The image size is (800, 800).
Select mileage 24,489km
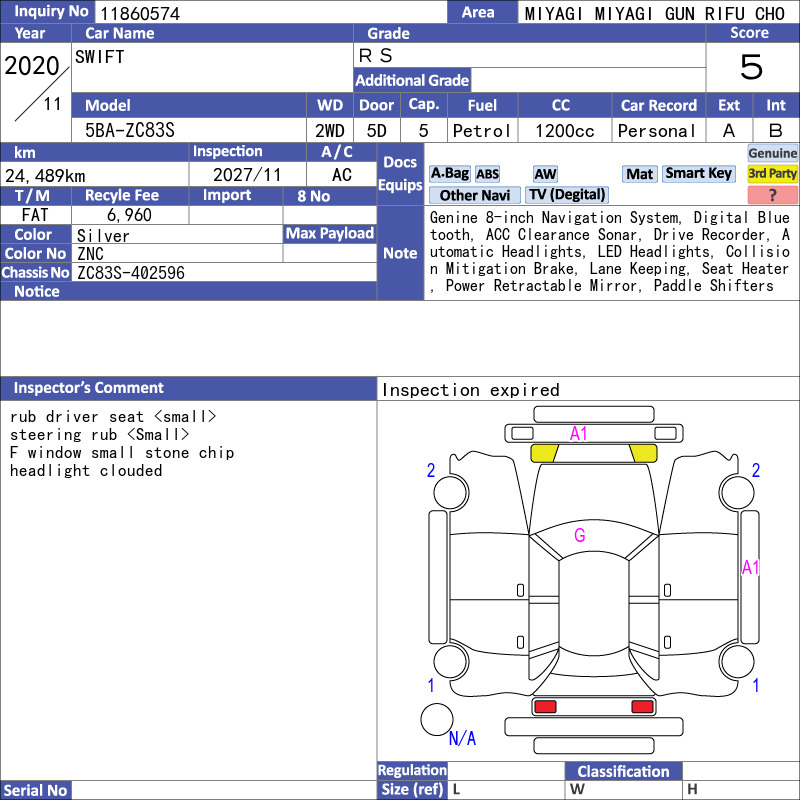[45, 176]
